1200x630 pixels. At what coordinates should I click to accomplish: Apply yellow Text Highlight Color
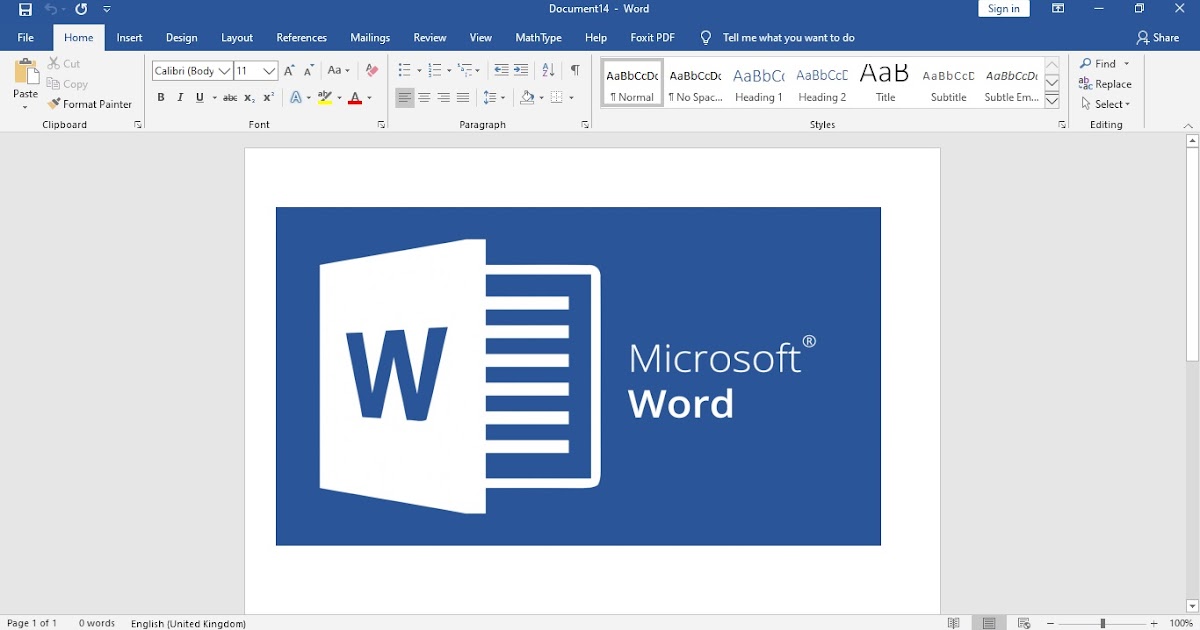324,98
